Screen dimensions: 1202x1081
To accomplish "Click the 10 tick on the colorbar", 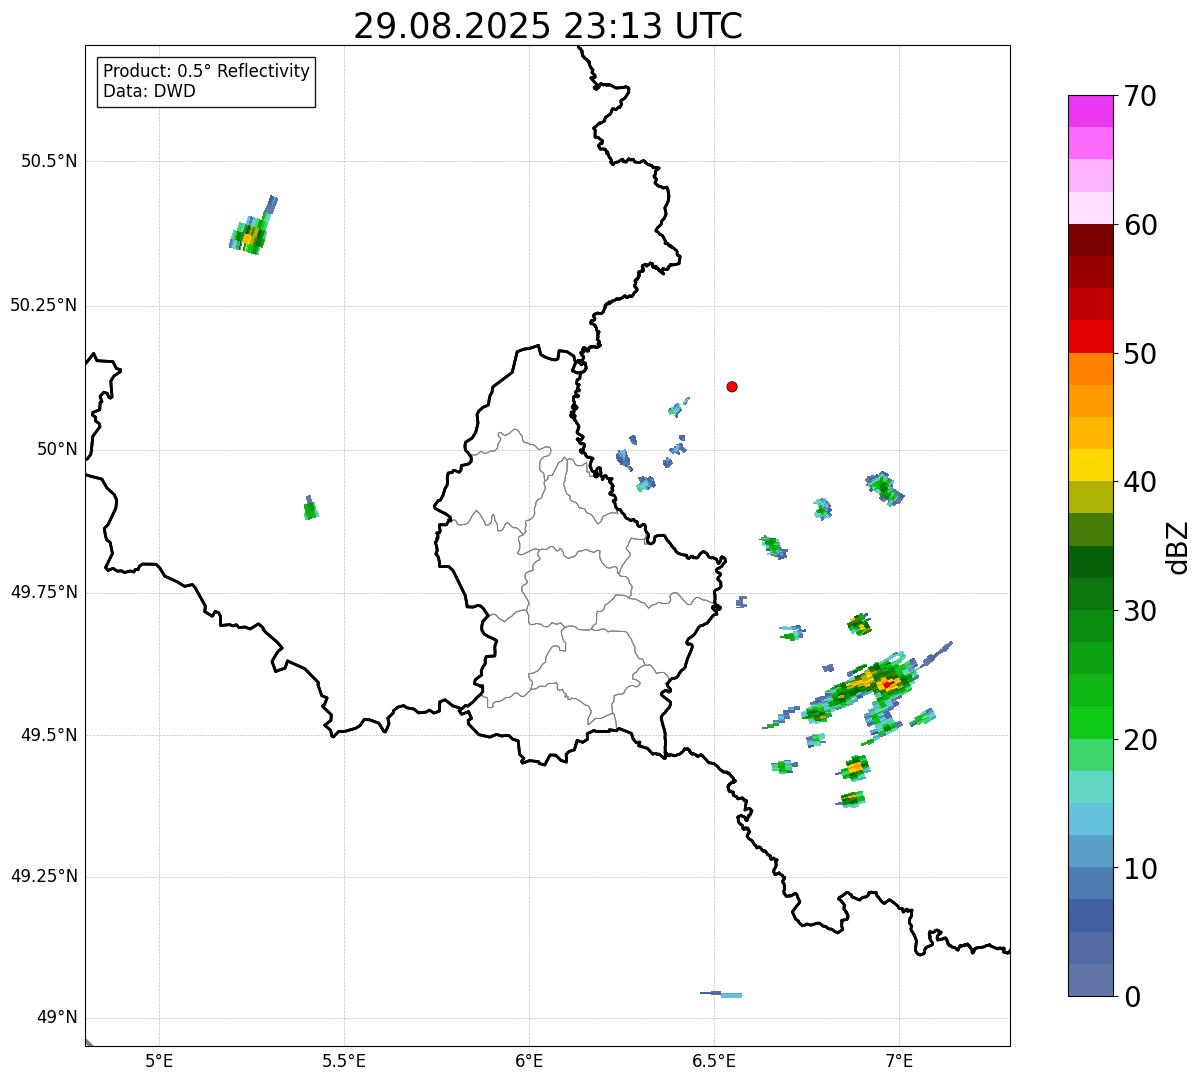I will tap(1140, 869).
